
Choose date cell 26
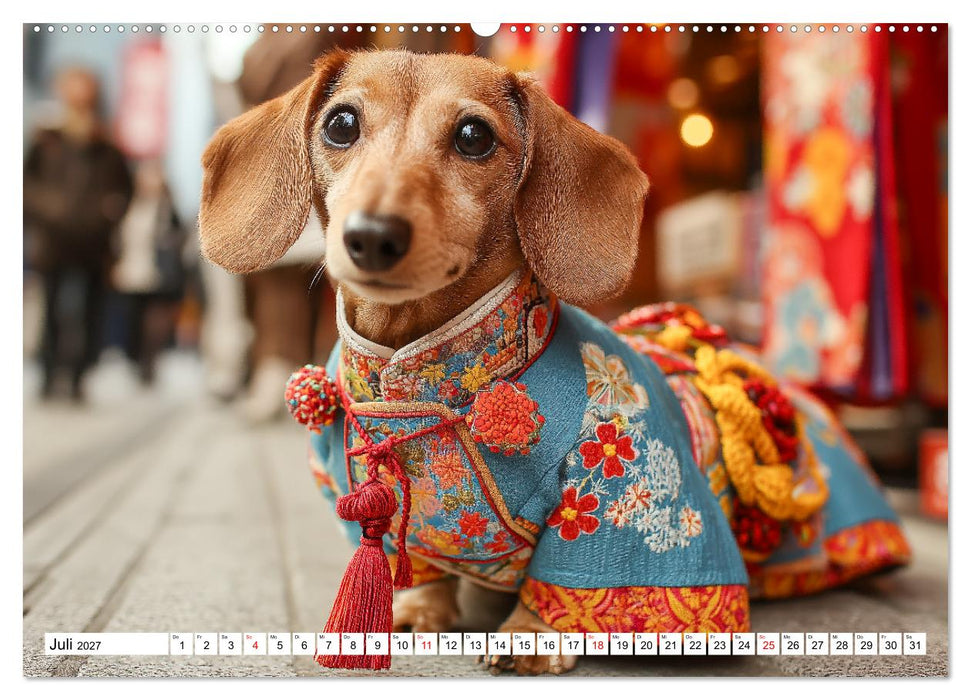click(x=793, y=644)
